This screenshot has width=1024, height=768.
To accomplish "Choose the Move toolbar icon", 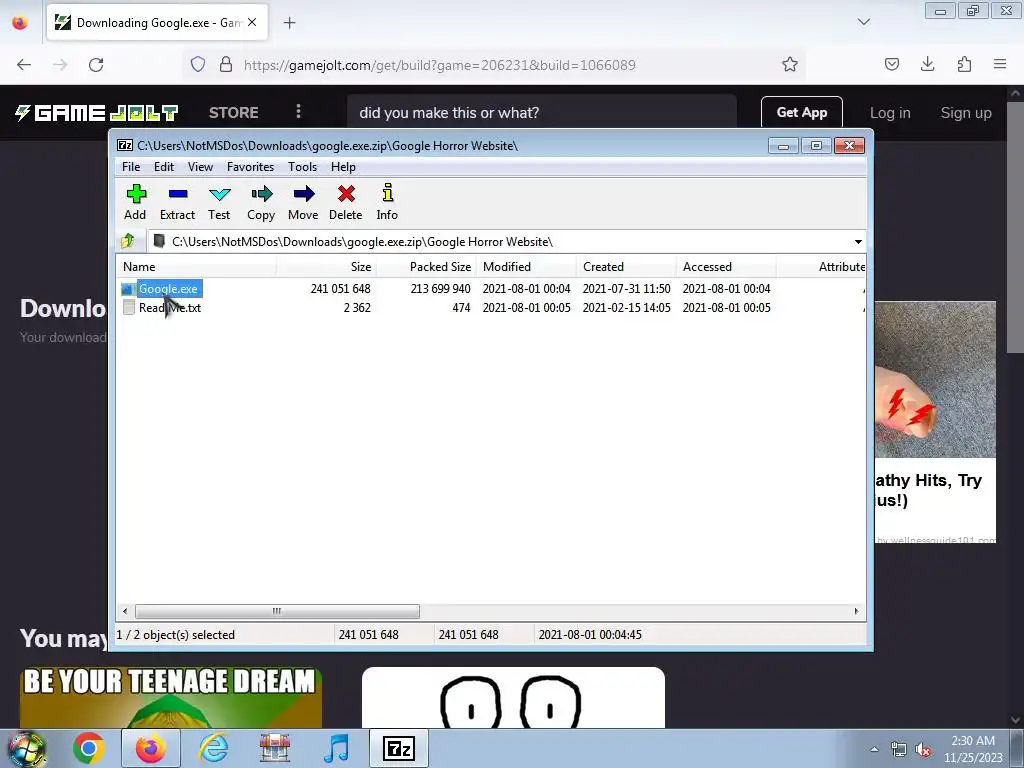I will coord(303,202).
